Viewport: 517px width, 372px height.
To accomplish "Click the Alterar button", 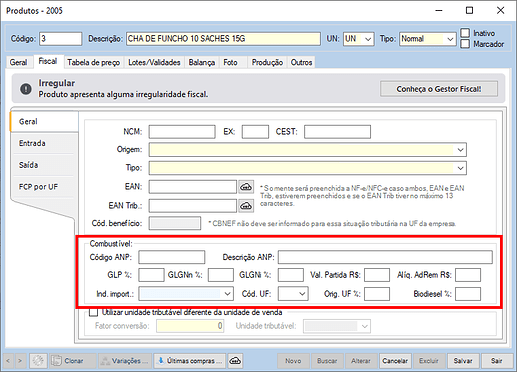I will pyautogui.click(x=361, y=361).
